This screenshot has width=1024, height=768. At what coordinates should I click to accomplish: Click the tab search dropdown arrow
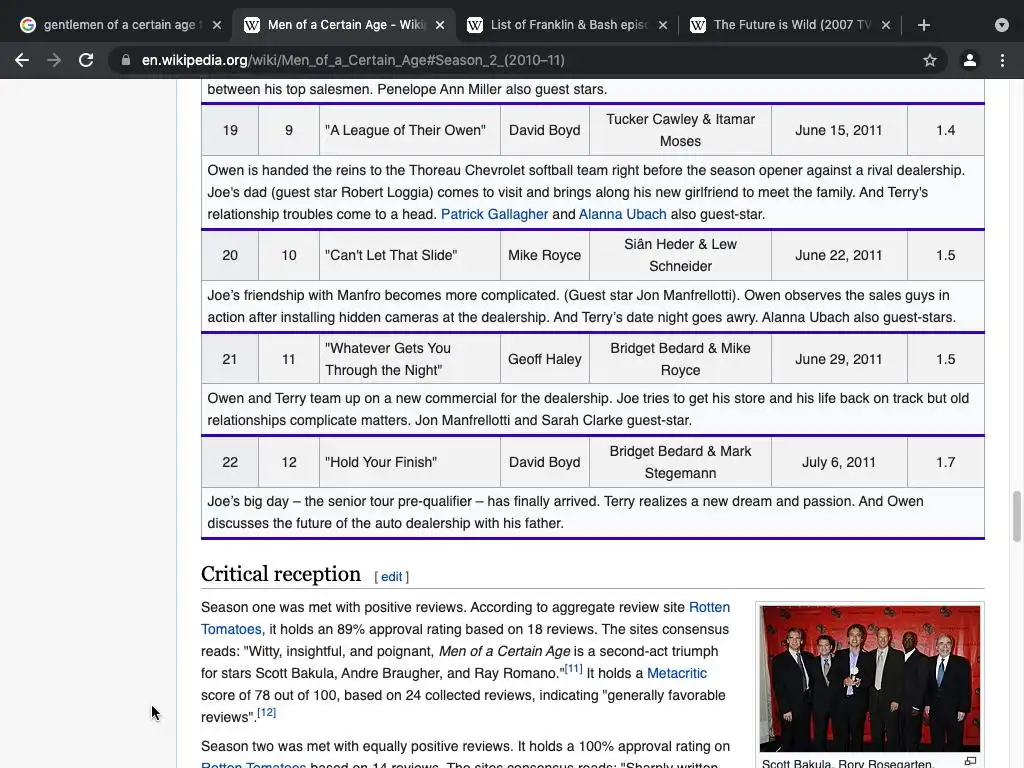[x=1002, y=25]
